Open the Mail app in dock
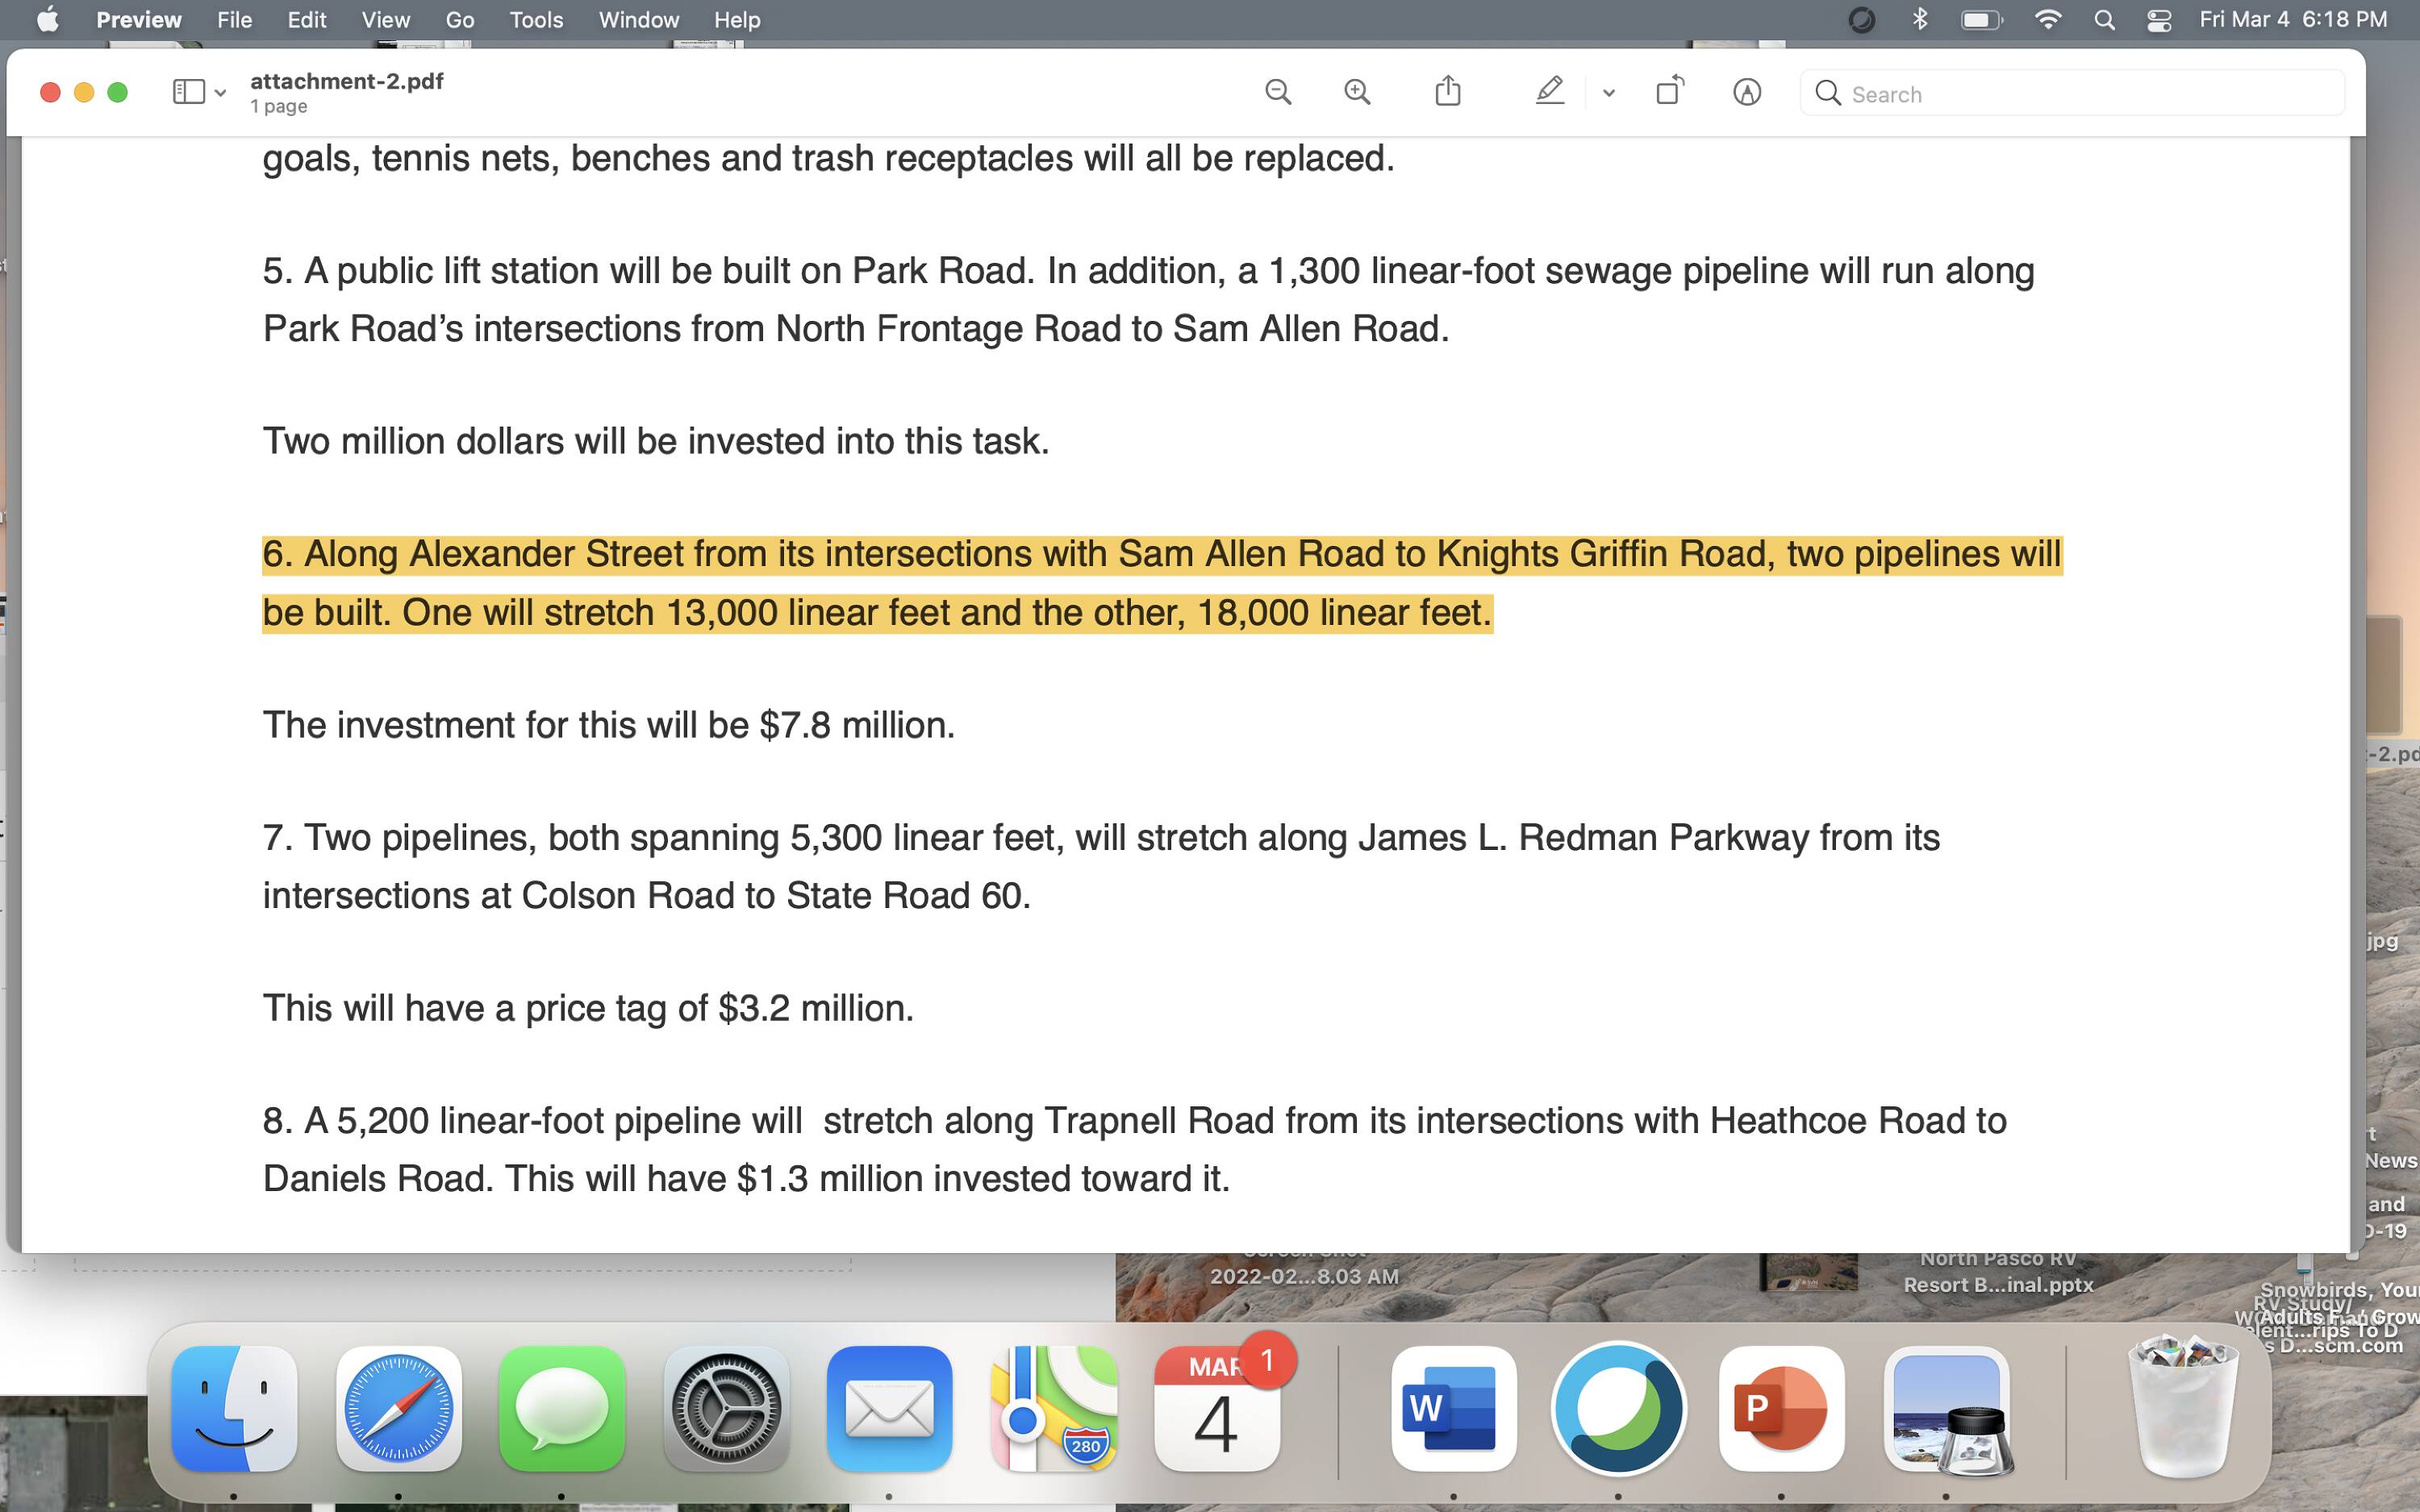This screenshot has height=1512, width=2420. (889, 1408)
